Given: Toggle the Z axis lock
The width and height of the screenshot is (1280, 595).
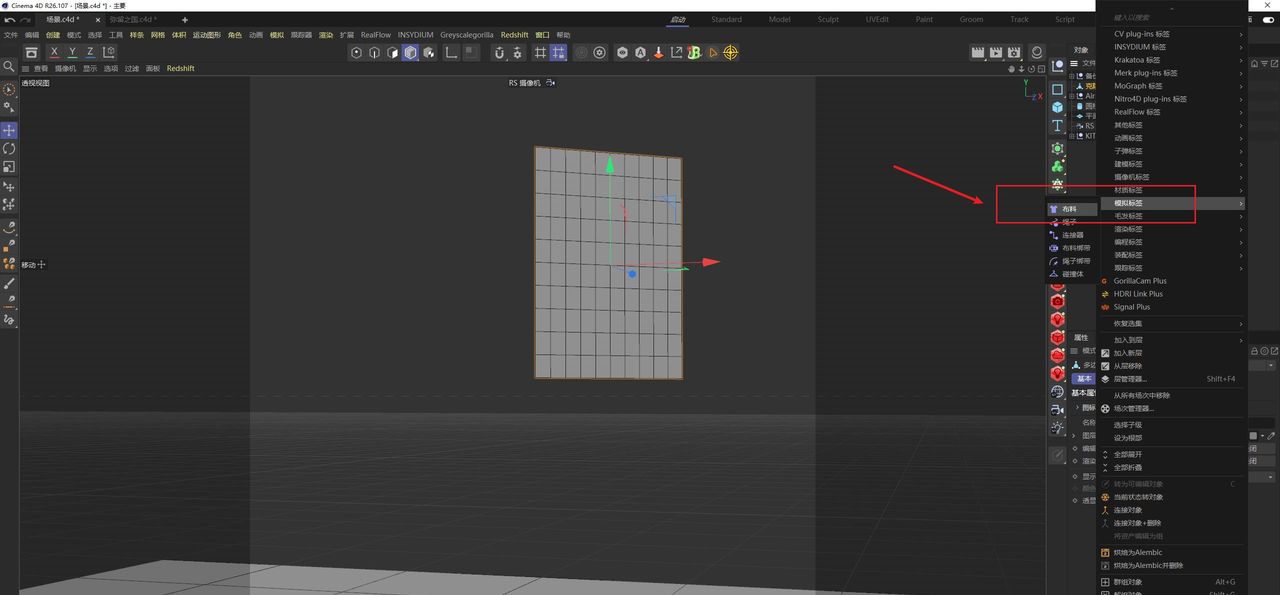Looking at the screenshot, I should point(90,52).
